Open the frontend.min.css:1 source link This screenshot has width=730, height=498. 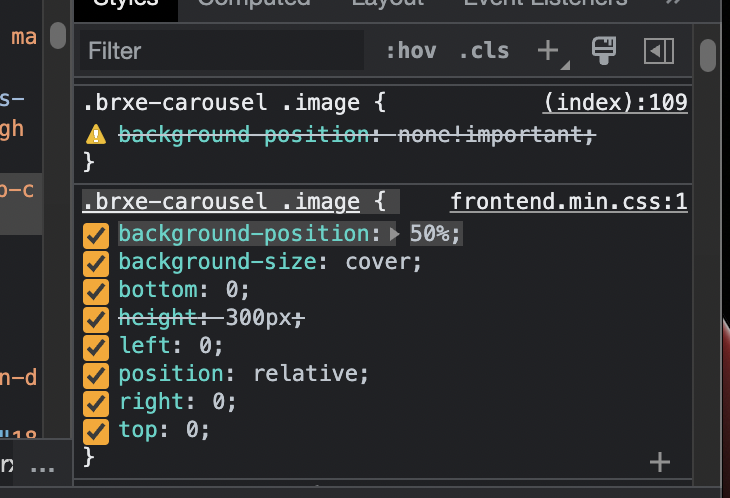568,202
